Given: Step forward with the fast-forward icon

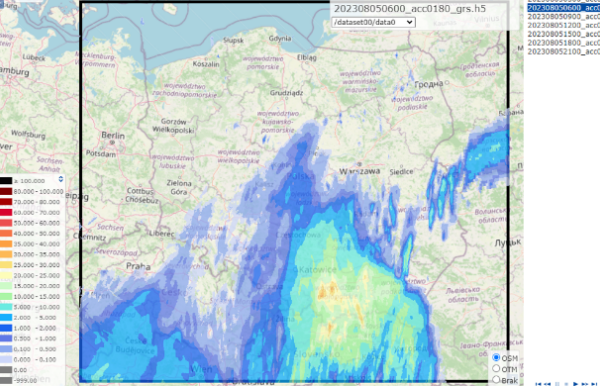Looking at the screenshot, I should pyautogui.click(x=585, y=384).
